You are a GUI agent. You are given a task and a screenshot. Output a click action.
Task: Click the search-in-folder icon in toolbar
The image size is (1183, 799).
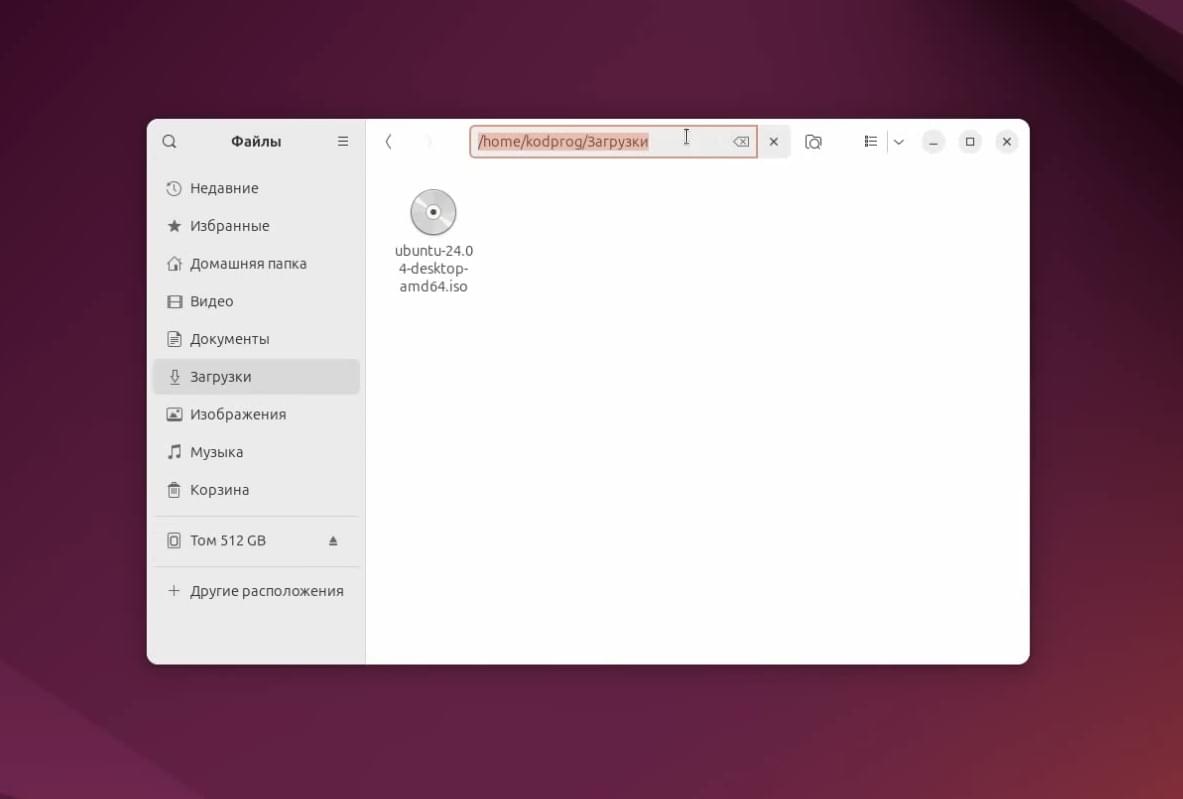(813, 142)
